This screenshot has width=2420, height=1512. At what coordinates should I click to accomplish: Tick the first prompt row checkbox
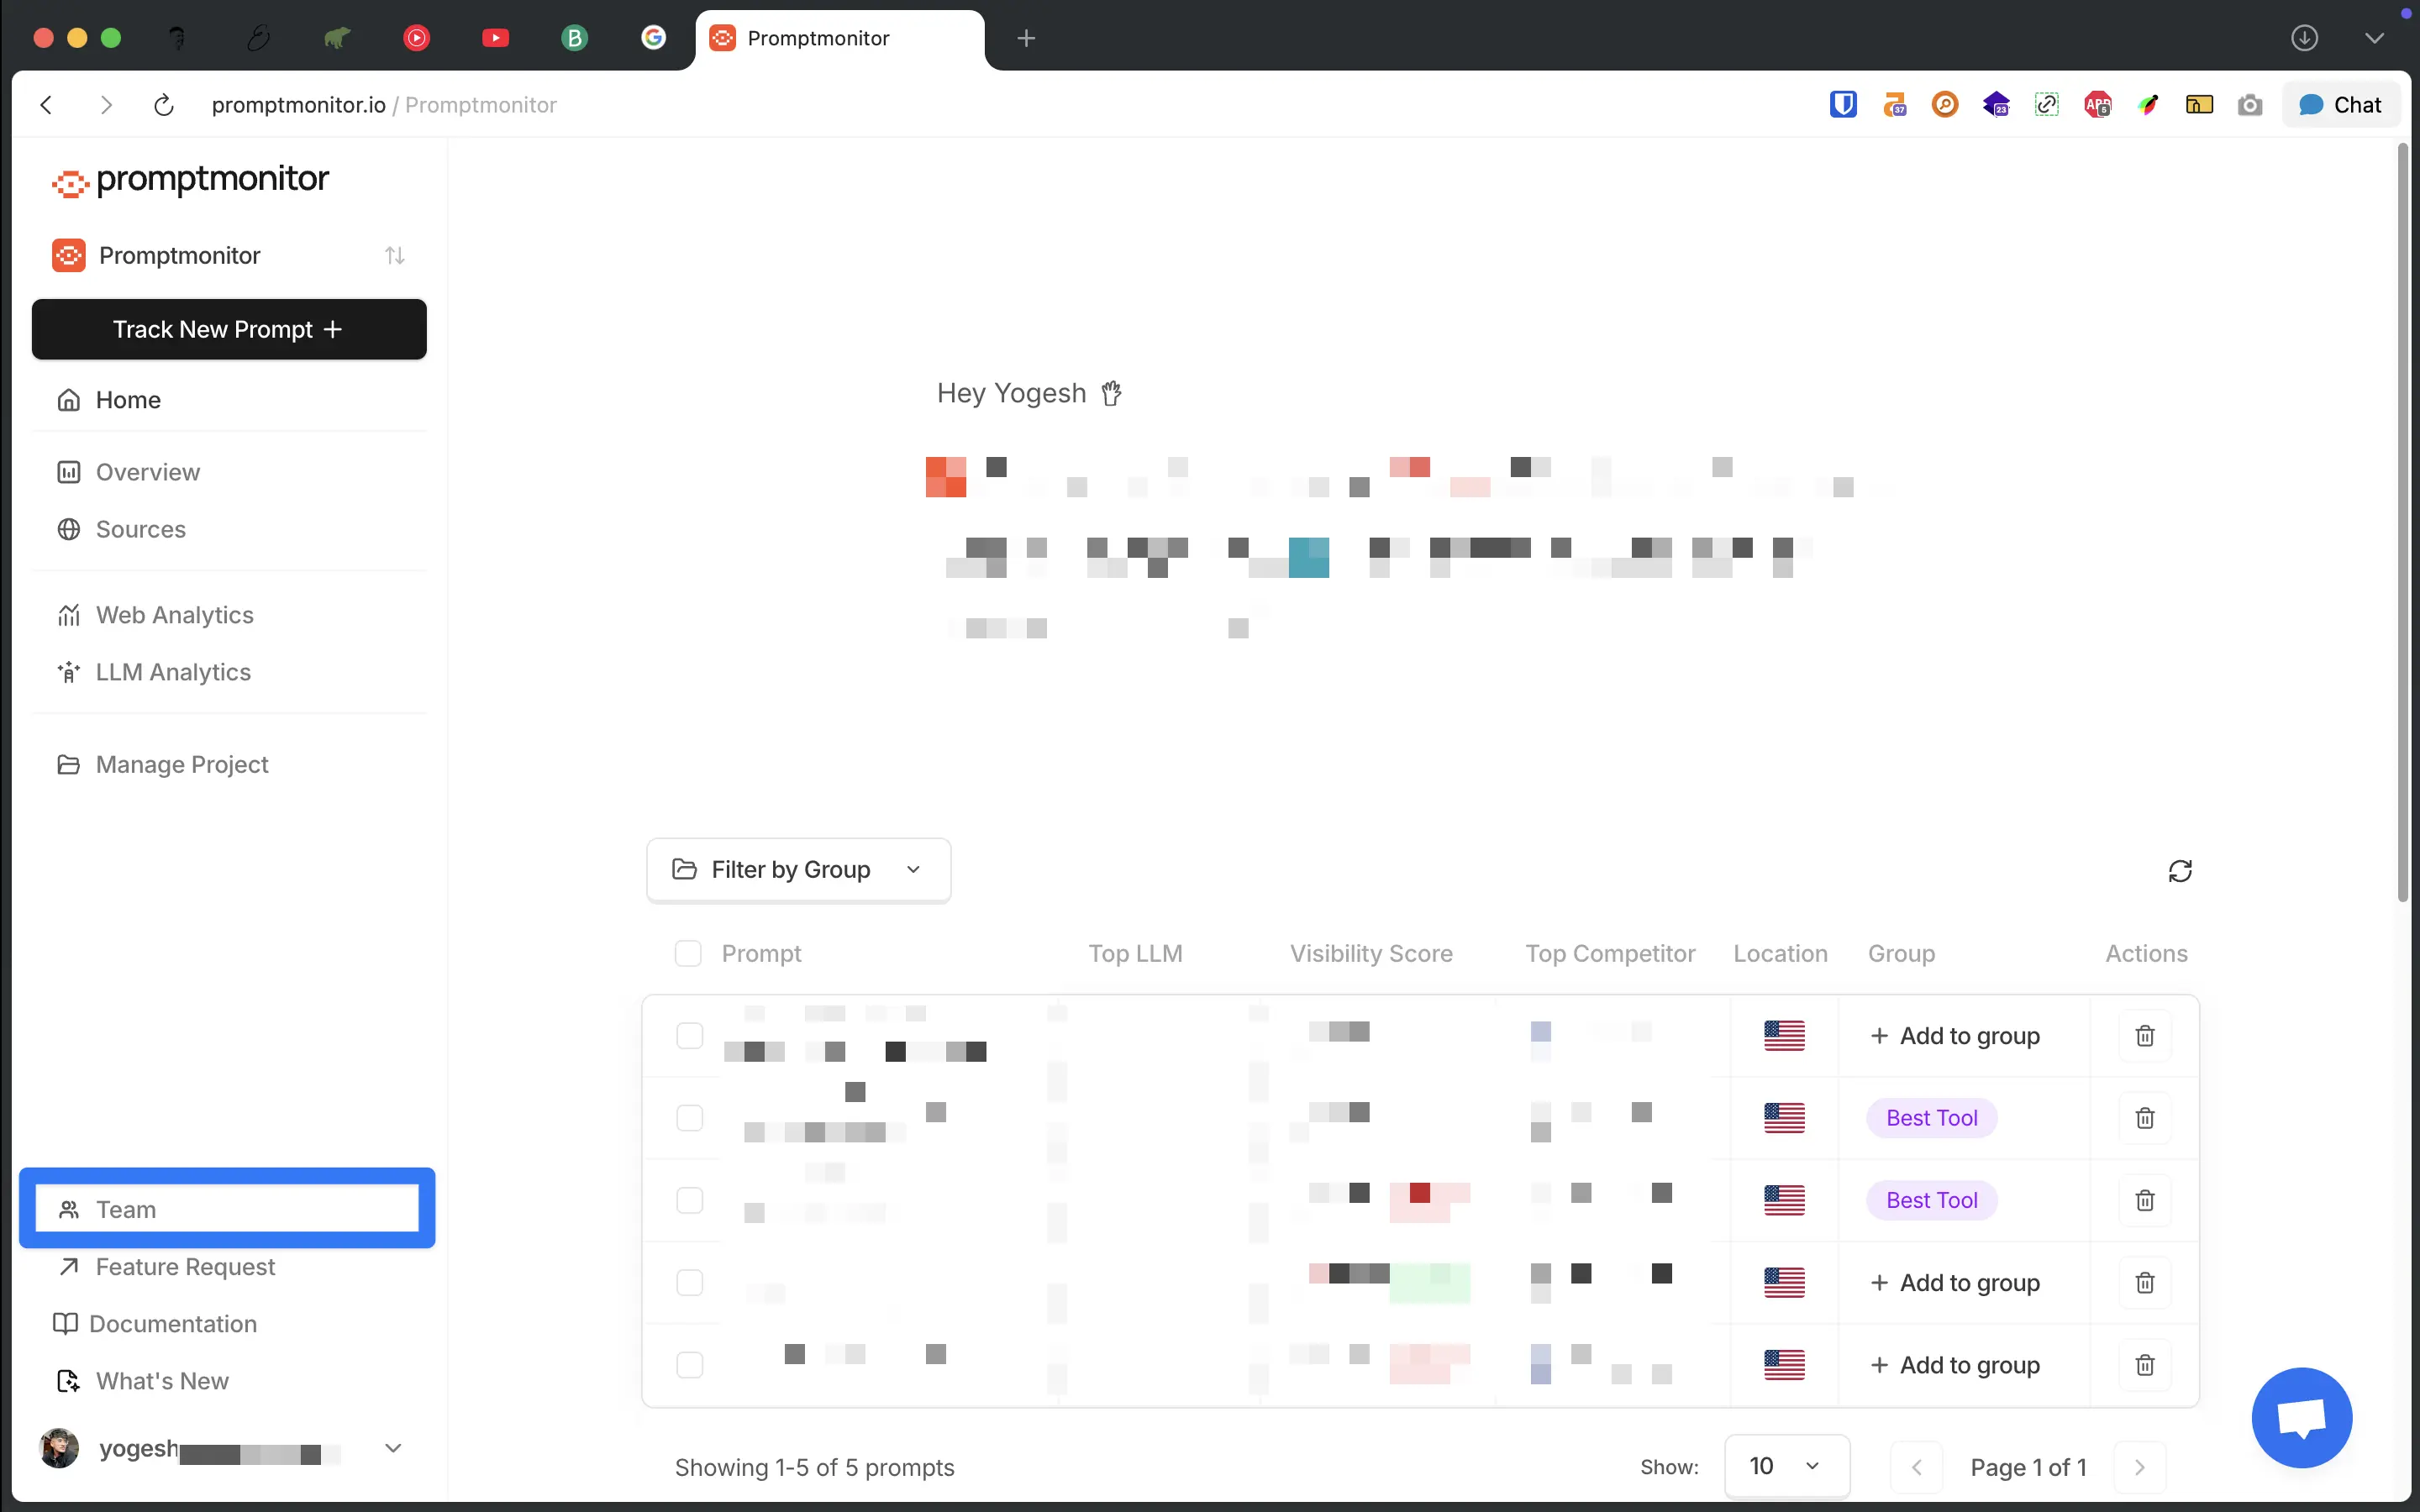(689, 1036)
